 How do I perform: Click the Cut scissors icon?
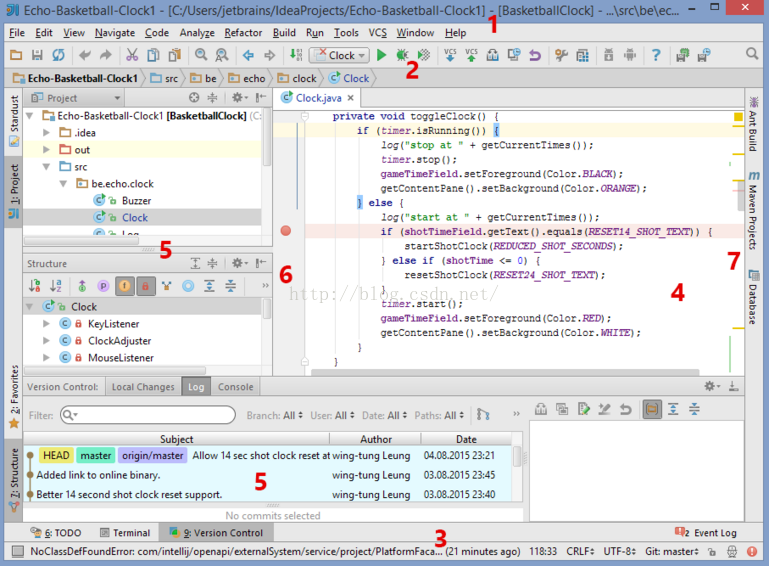[131, 55]
